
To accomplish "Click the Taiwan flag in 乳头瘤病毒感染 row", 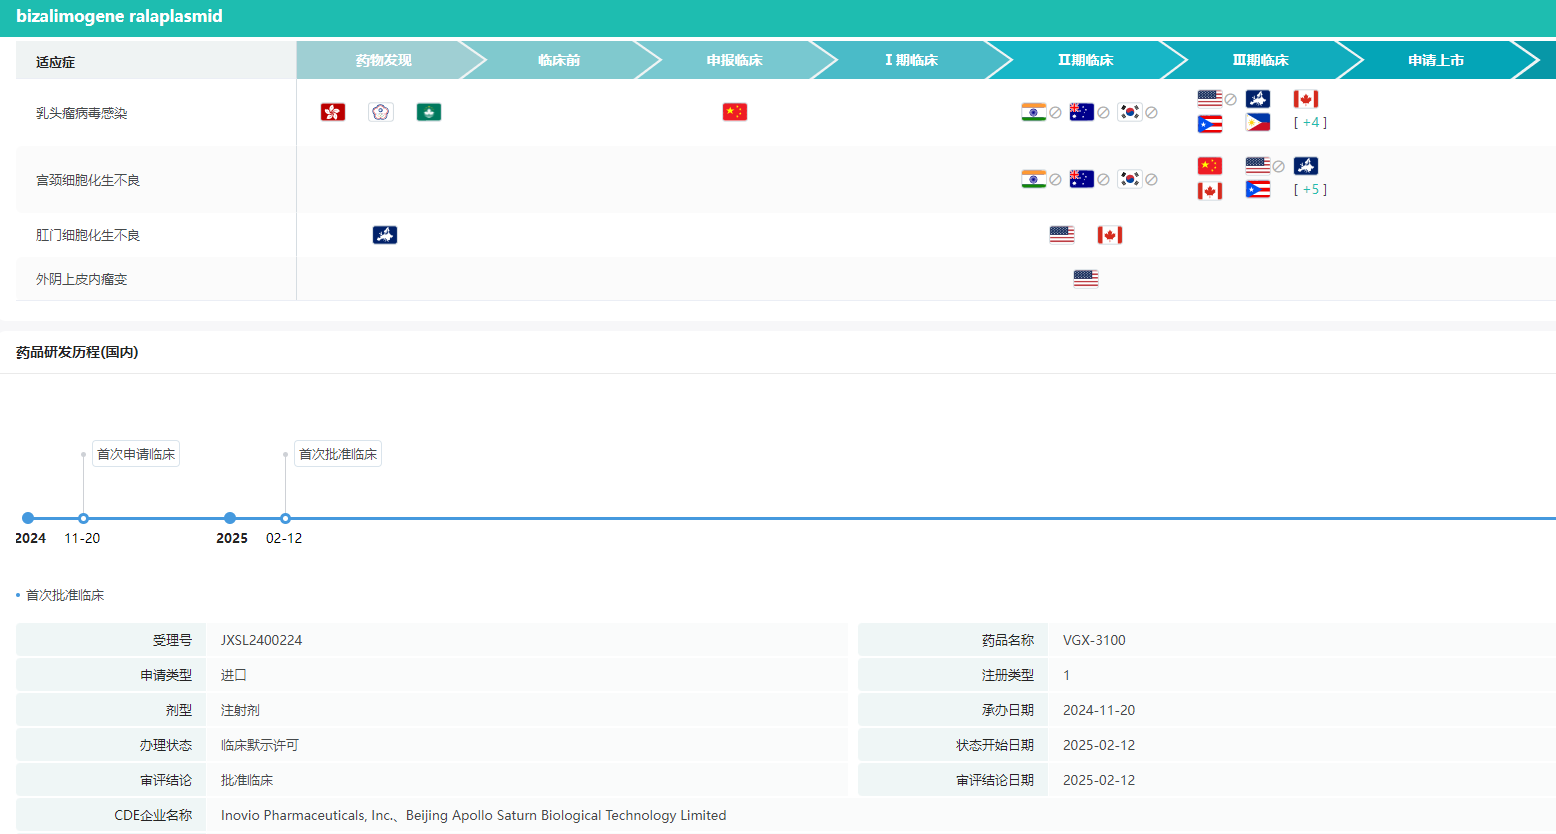I will point(381,112).
